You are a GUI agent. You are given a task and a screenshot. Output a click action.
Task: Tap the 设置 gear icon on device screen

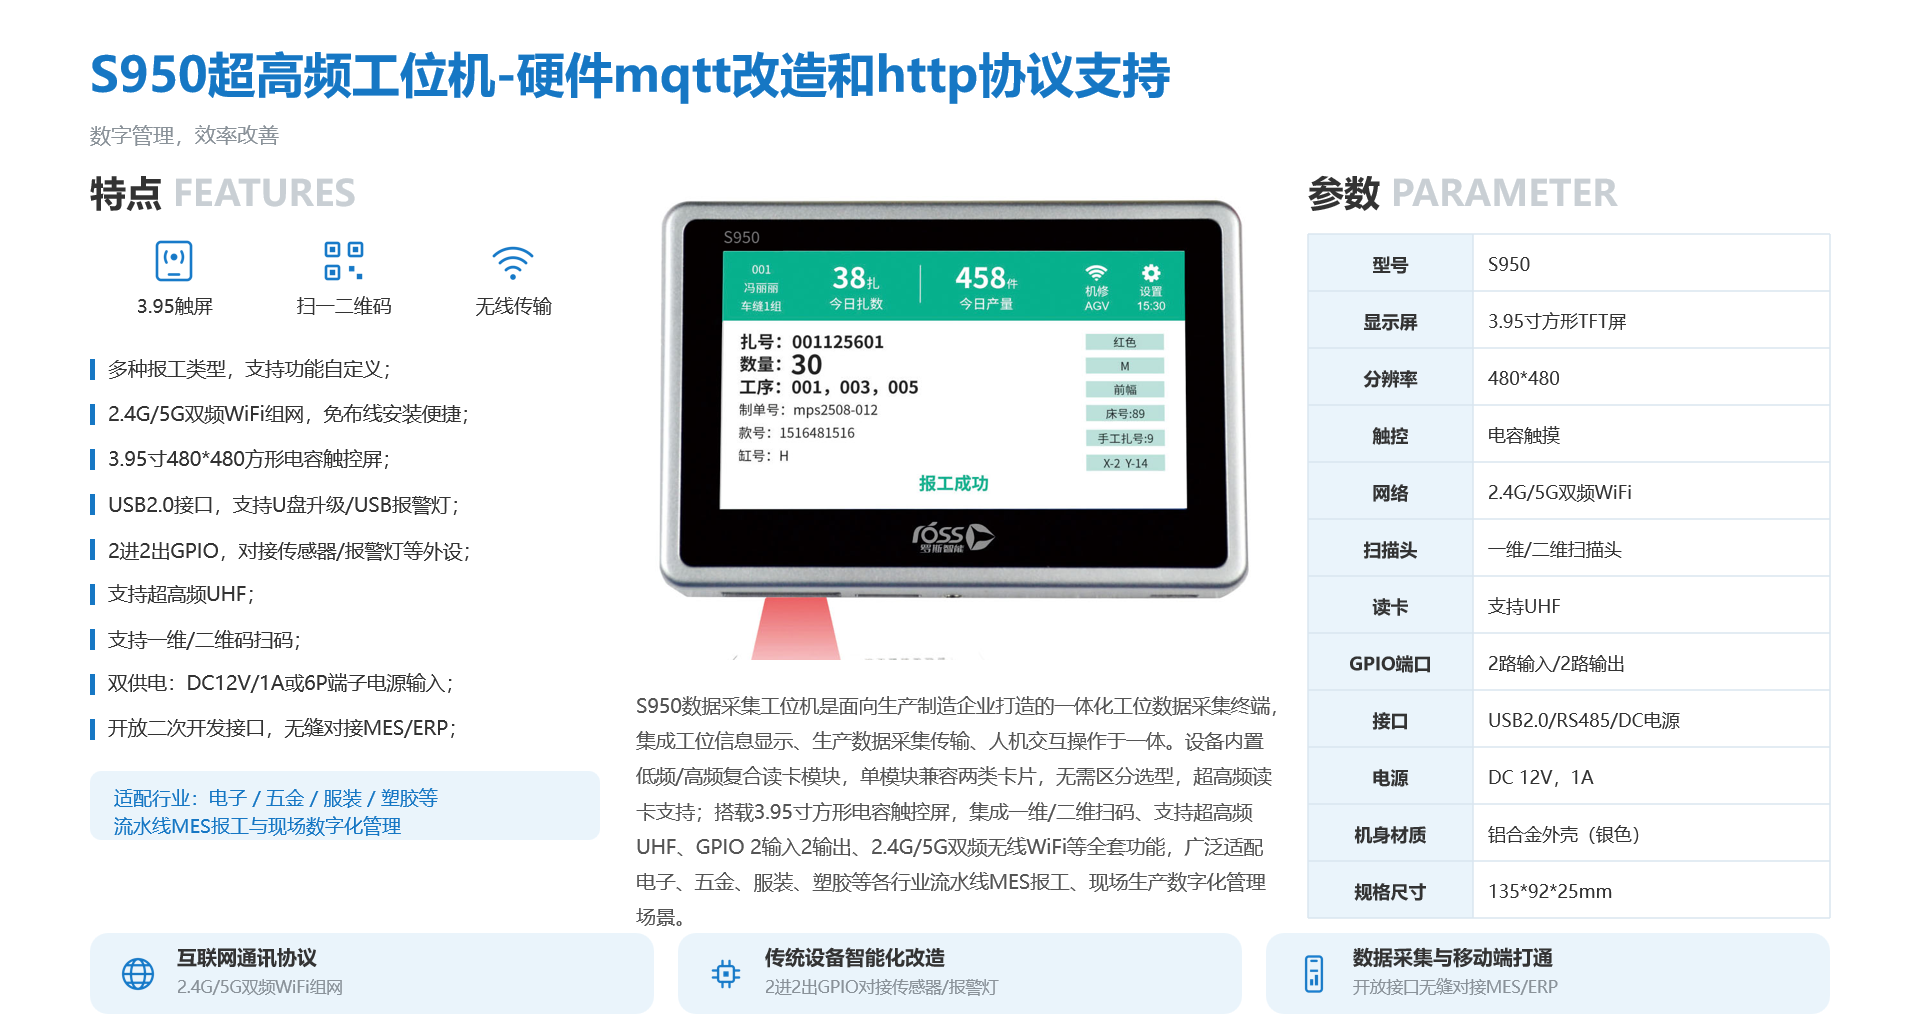point(1151,273)
